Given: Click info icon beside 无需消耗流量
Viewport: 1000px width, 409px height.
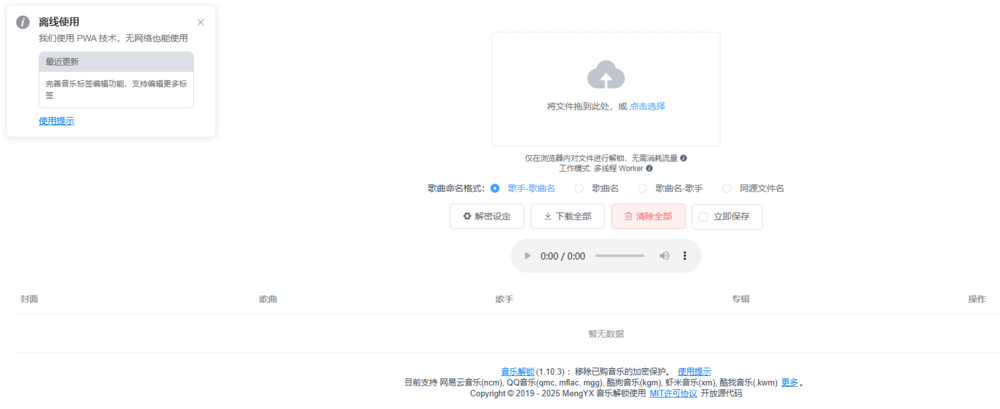Looking at the screenshot, I should [x=684, y=158].
